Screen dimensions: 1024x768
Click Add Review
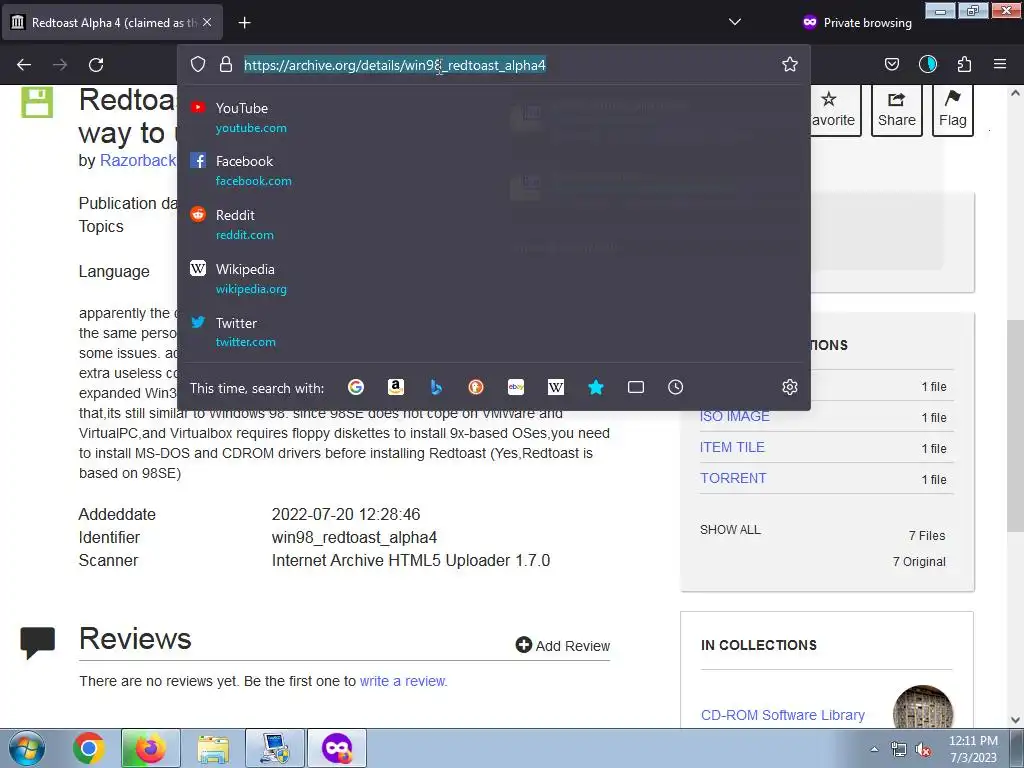click(x=562, y=645)
